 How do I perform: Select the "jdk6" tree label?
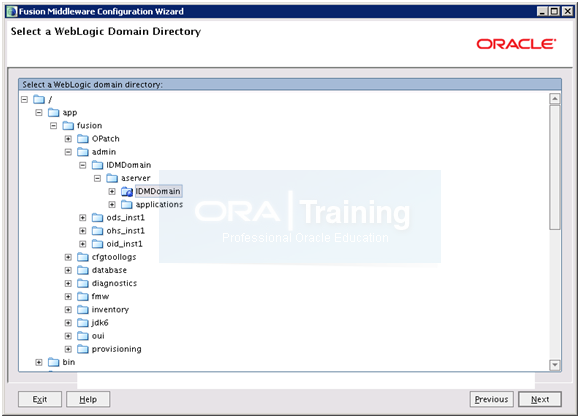coord(100,323)
